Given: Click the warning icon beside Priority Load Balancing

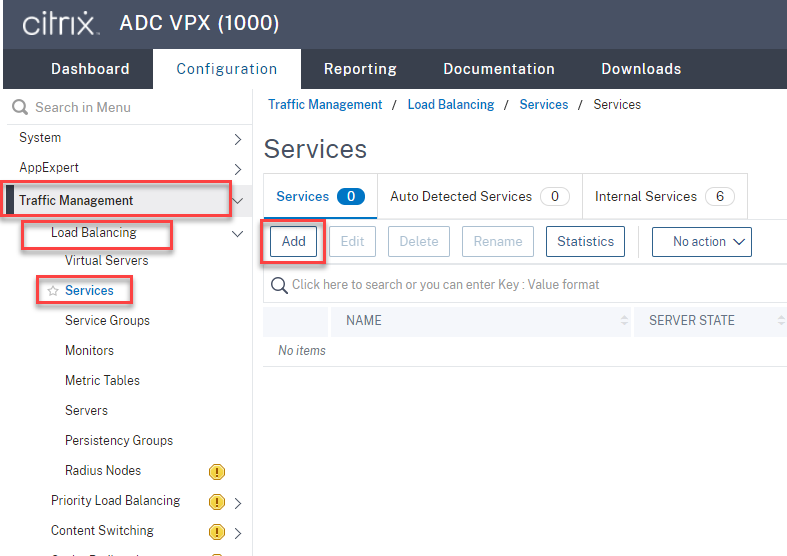Looking at the screenshot, I should (216, 502).
